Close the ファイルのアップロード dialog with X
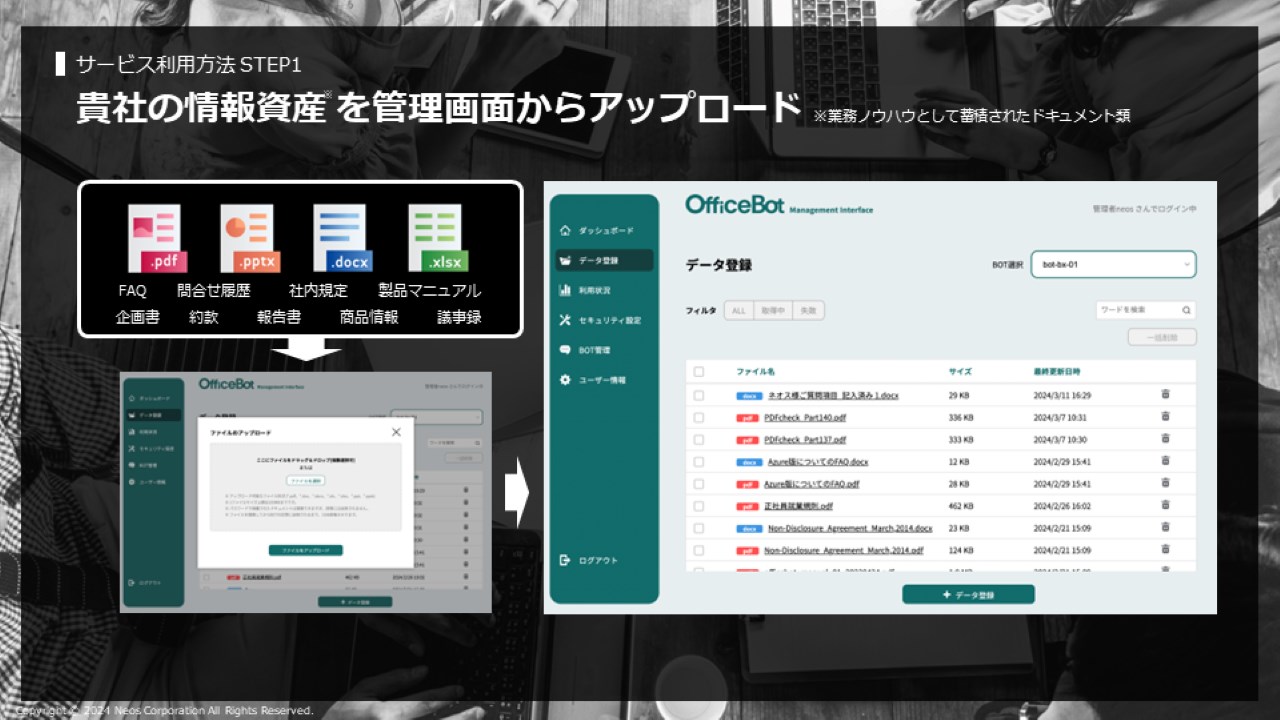This screenshot has height=720, width=1280. pos(396,432)
